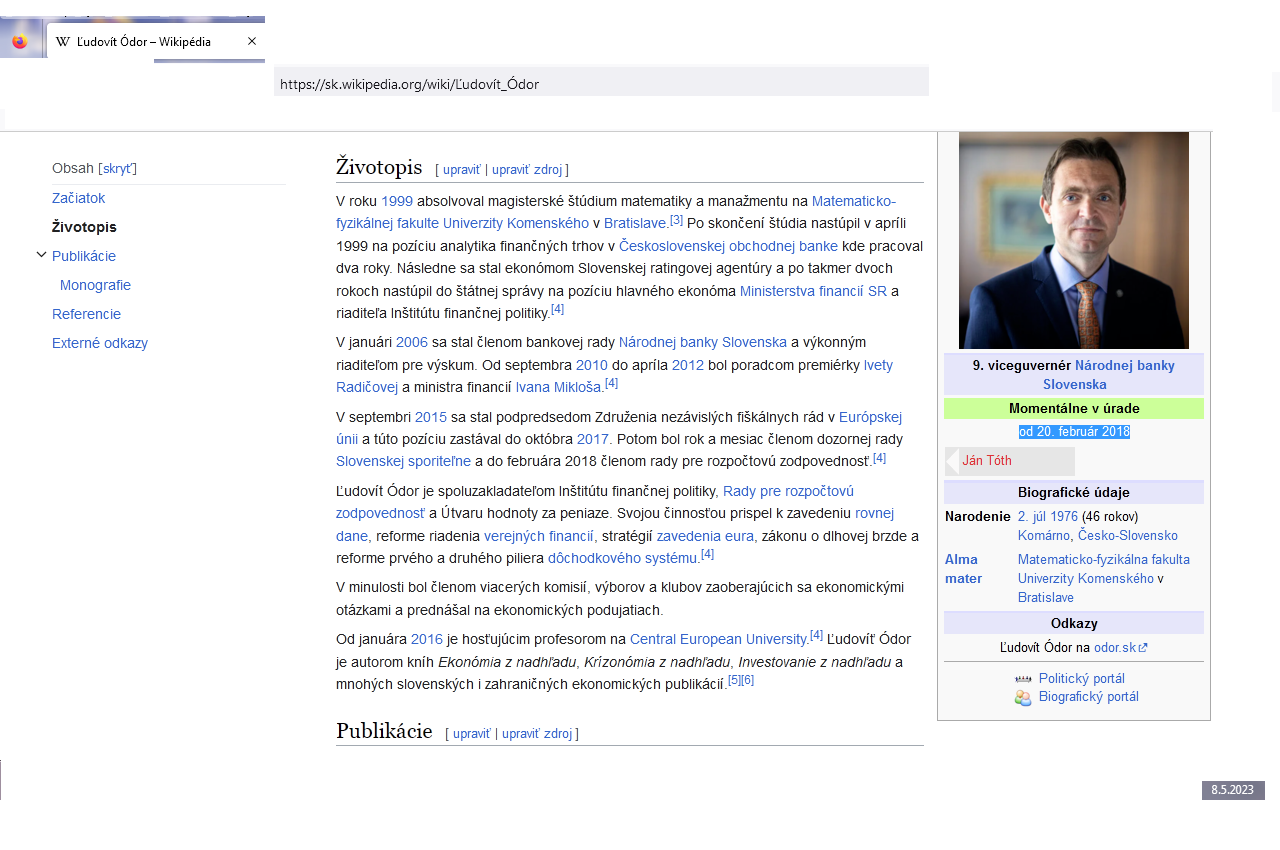
Task: Go to Externé odkazy in the contents
Action: 100,343
